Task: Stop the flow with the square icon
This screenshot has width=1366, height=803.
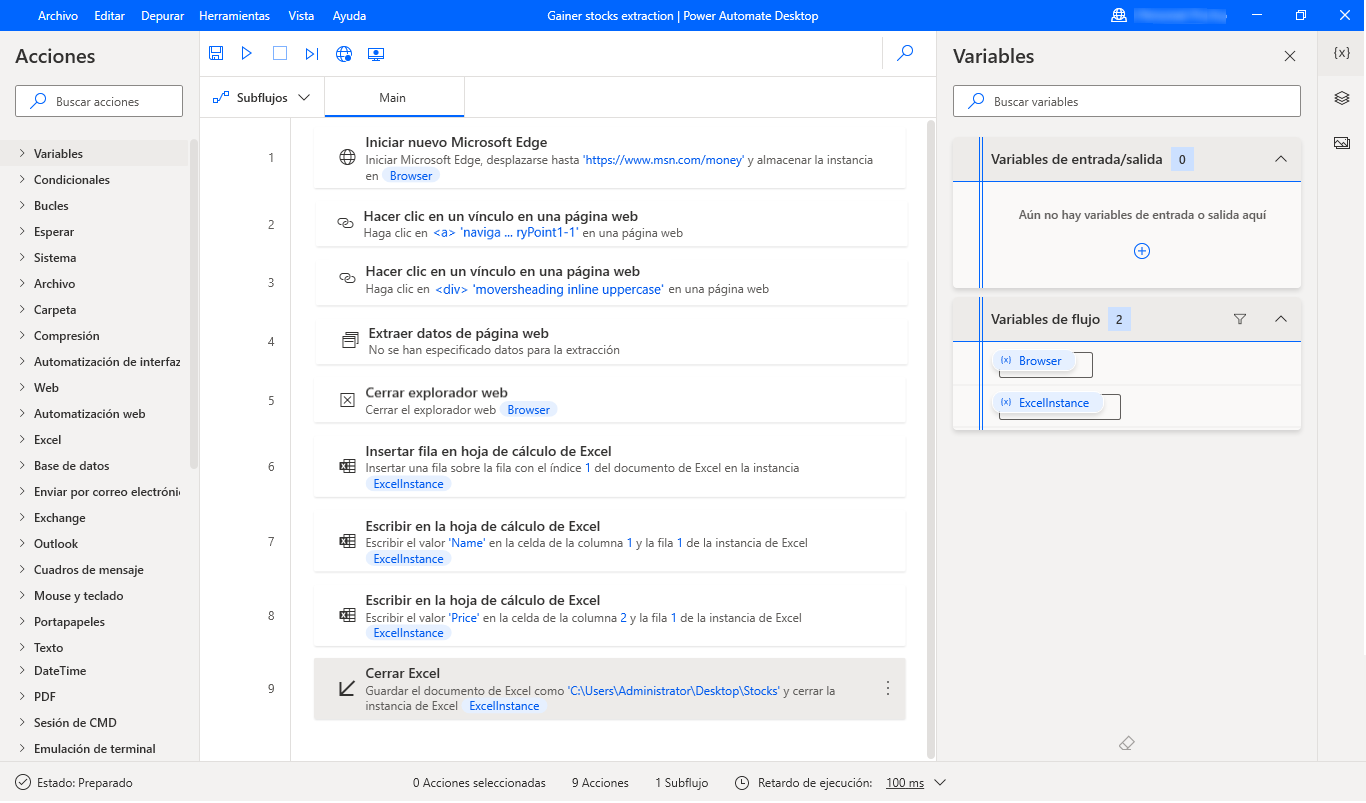Action: pos(280,54)
